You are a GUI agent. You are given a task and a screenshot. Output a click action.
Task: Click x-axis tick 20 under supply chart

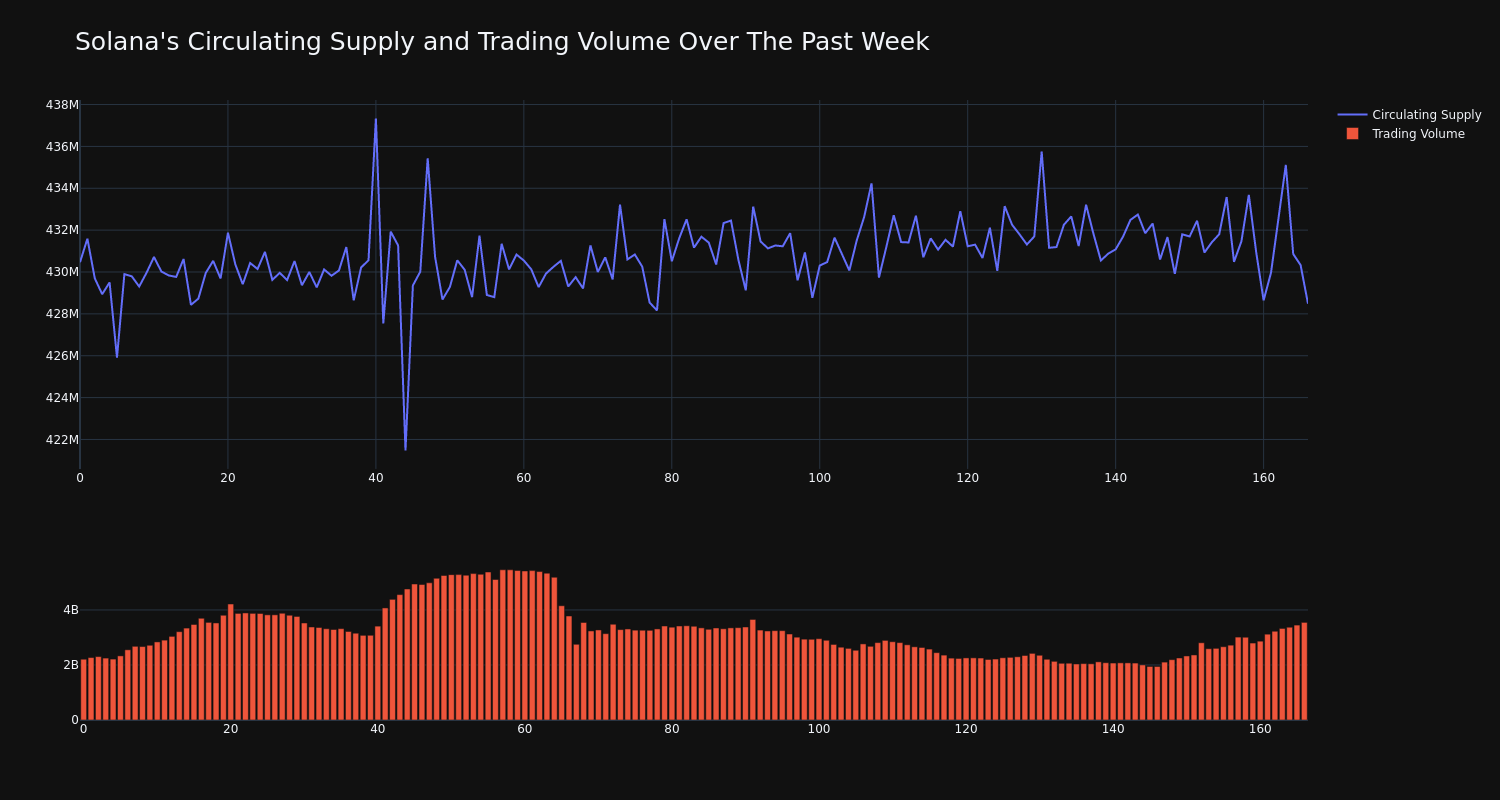pyautogui.click(x=228, y=478)
